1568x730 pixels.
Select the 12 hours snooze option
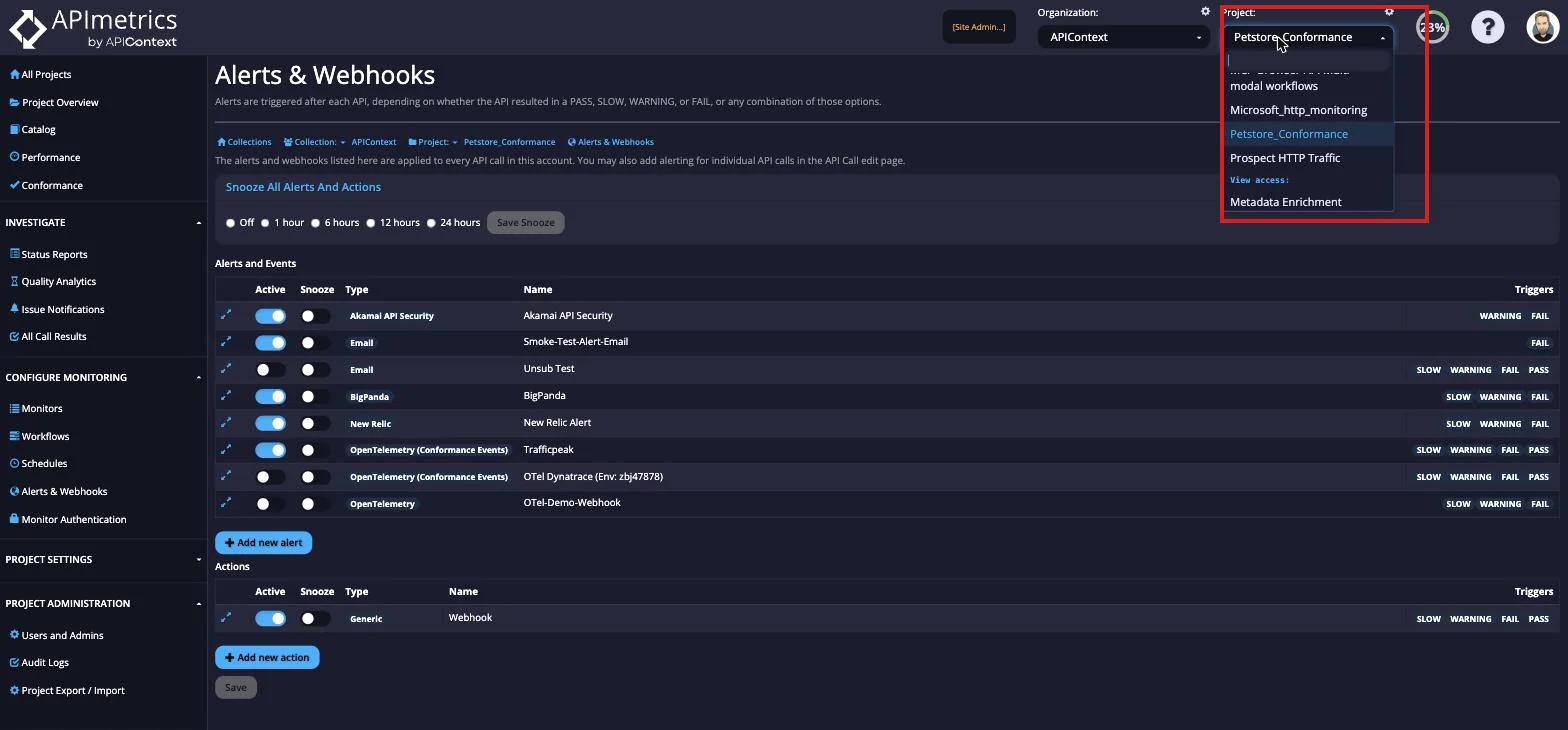tap(371, 223)
